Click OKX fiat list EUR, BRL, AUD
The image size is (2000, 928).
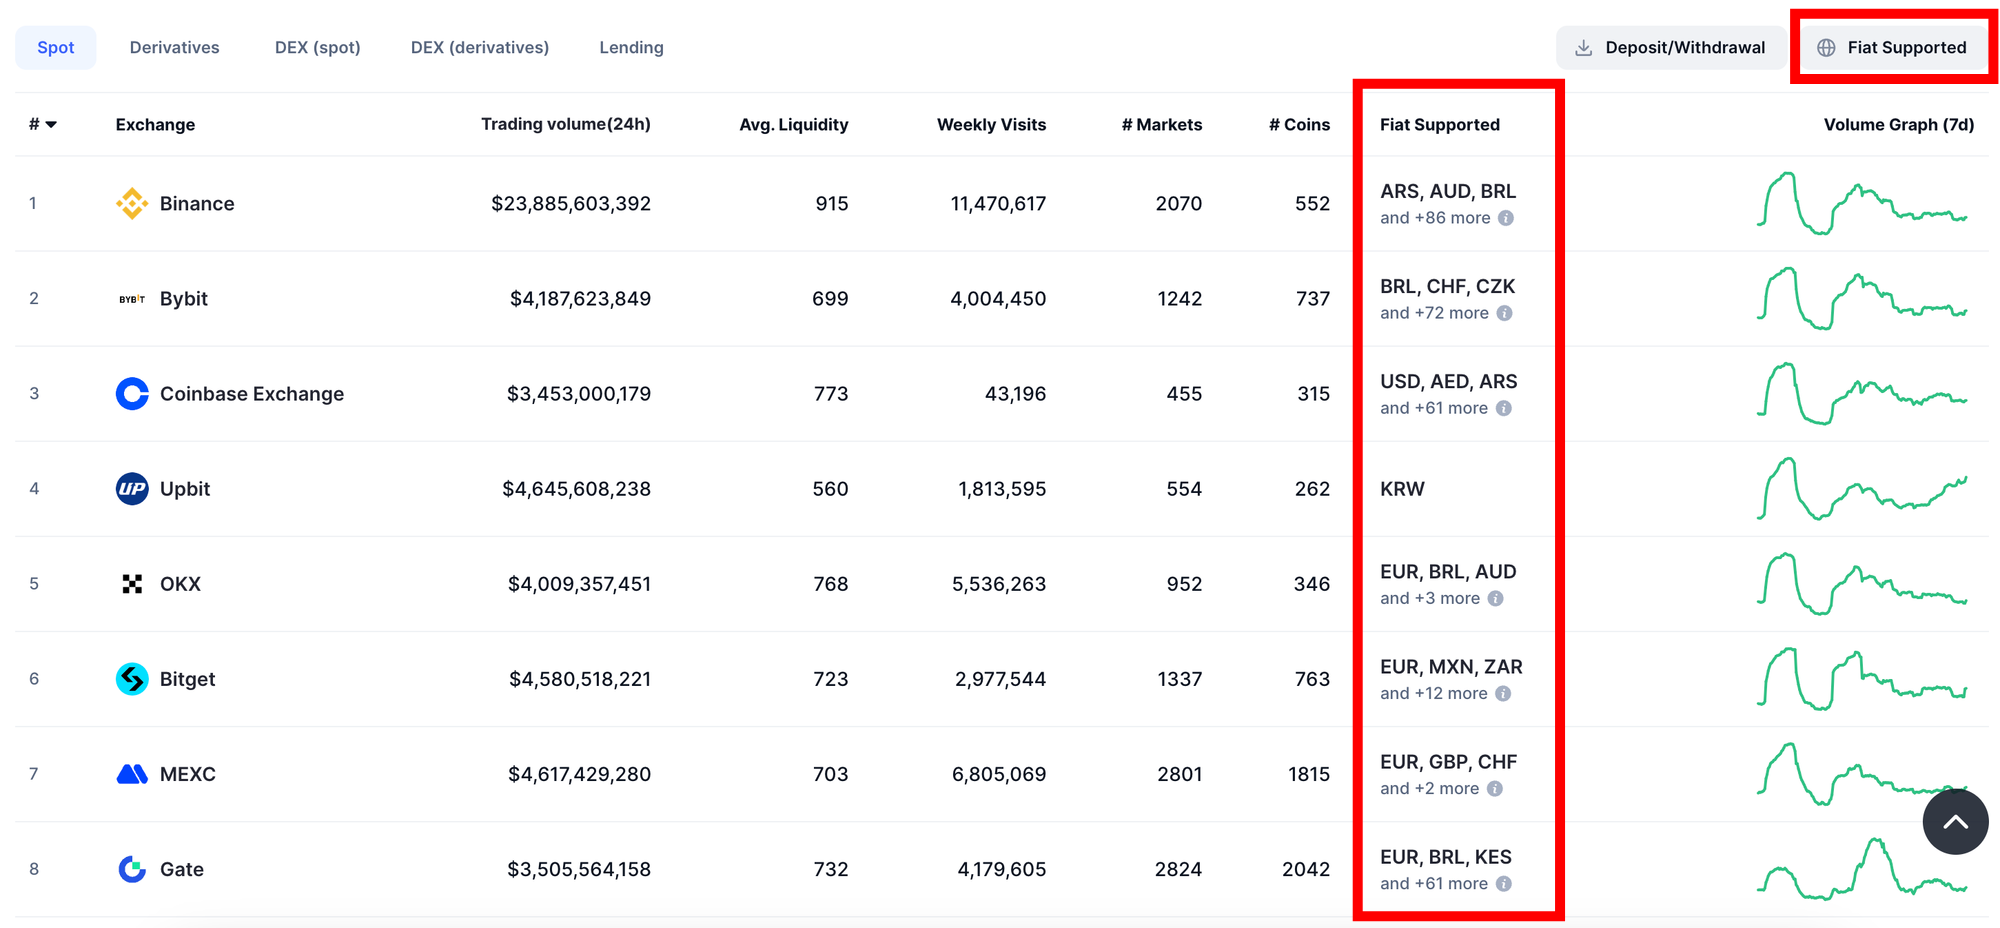[1448, 571]
